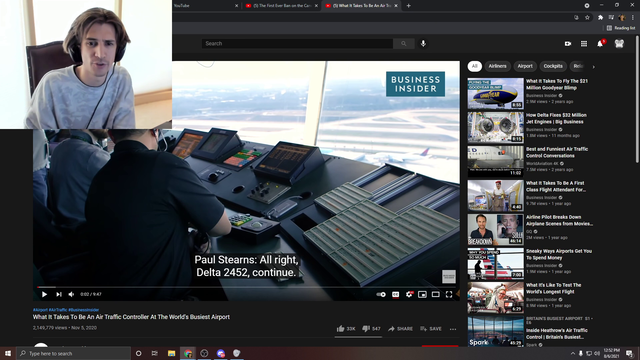Image resolution: width=640 pixels, height=360 pixels.
Task: Click the SHARE button below video
Action: pyautogui.click(x=400, y=329)
